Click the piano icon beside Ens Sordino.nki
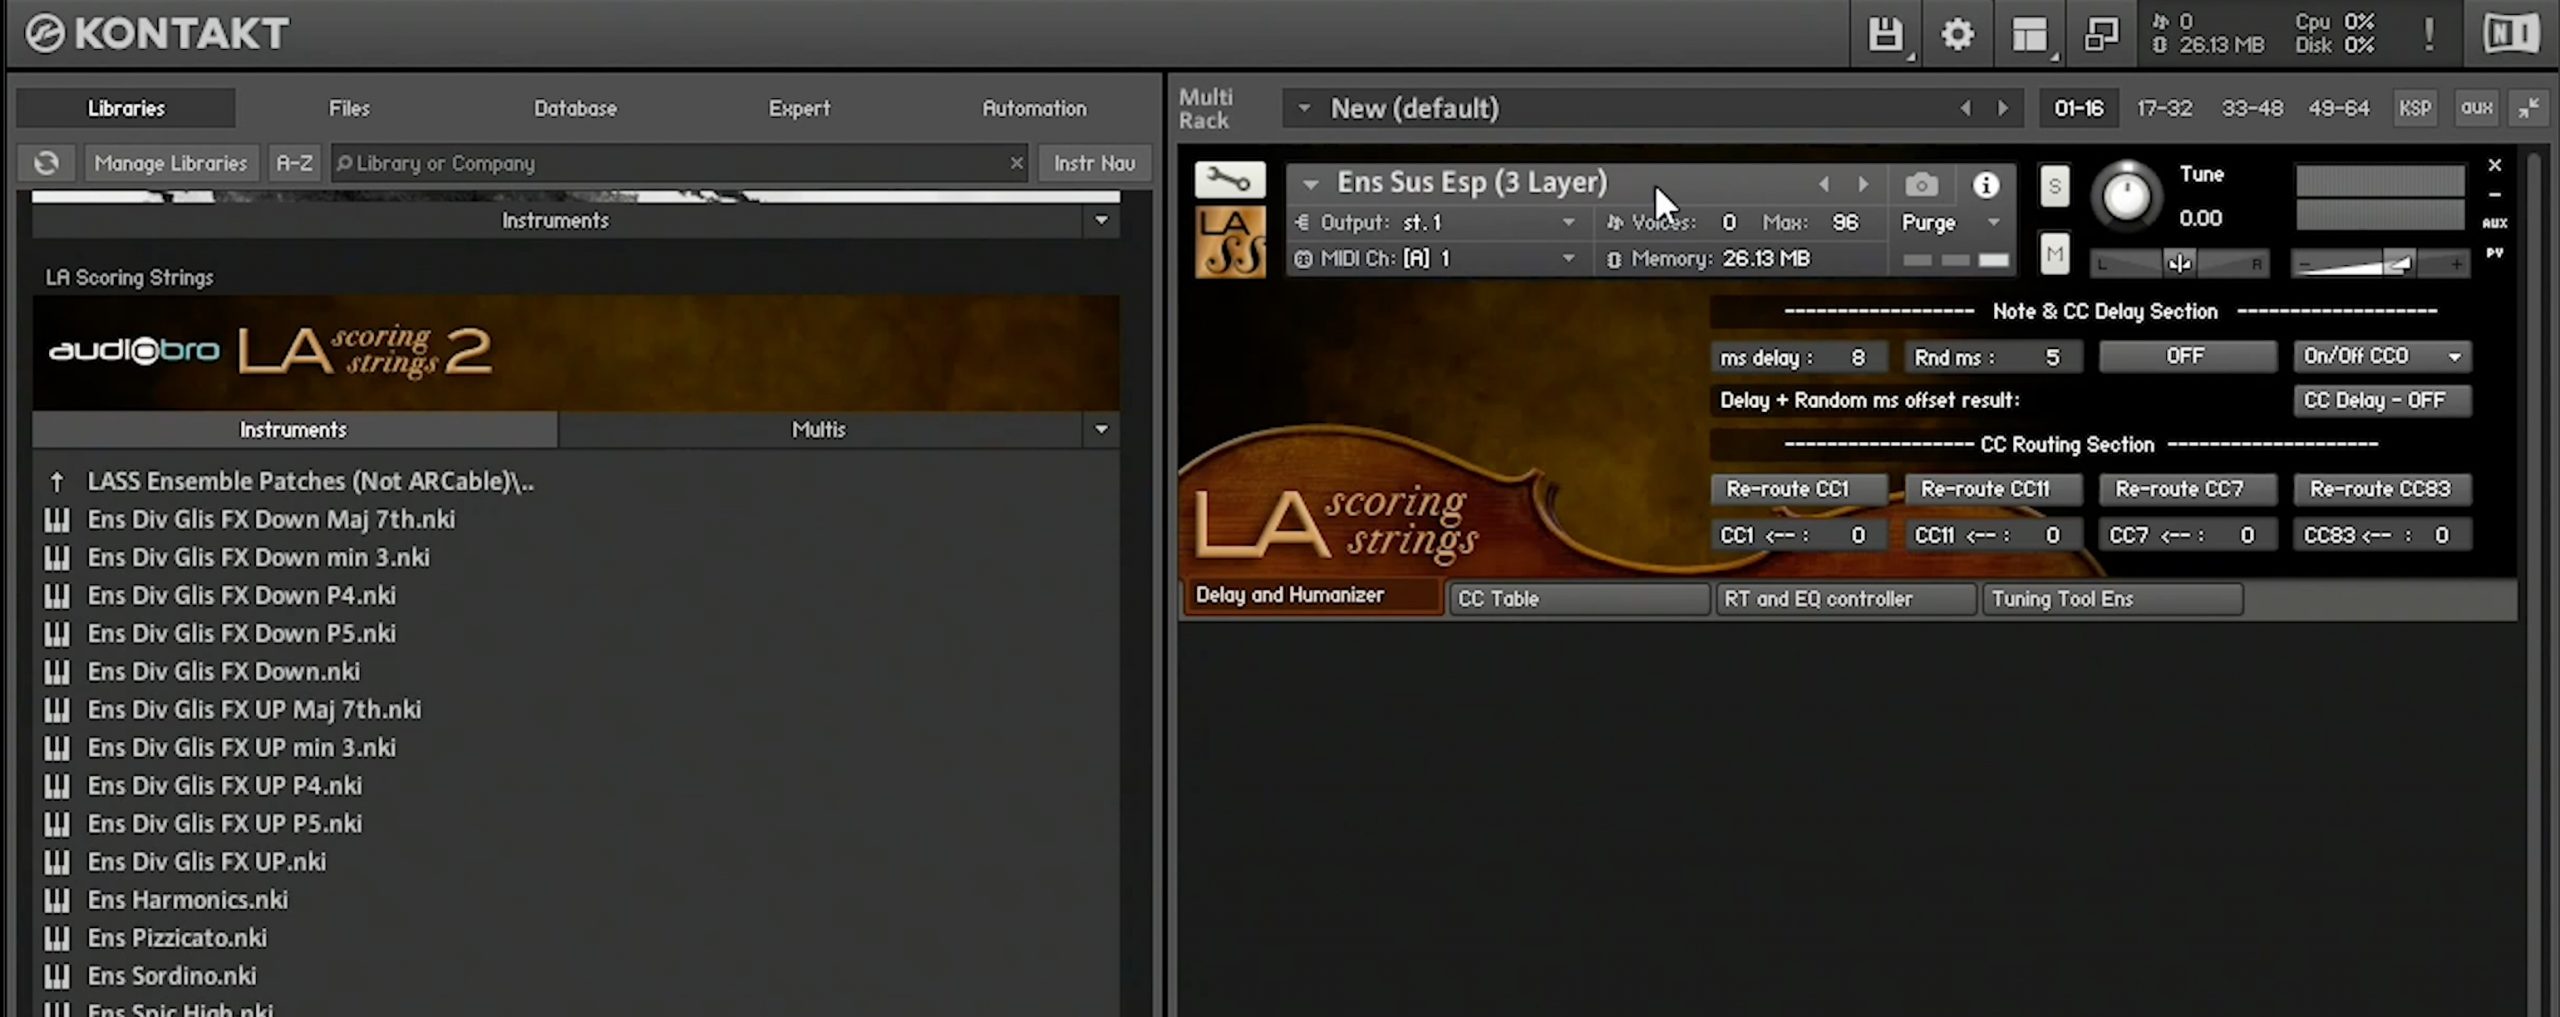Screen dimensions: 2560x1017 click(57, 976)
